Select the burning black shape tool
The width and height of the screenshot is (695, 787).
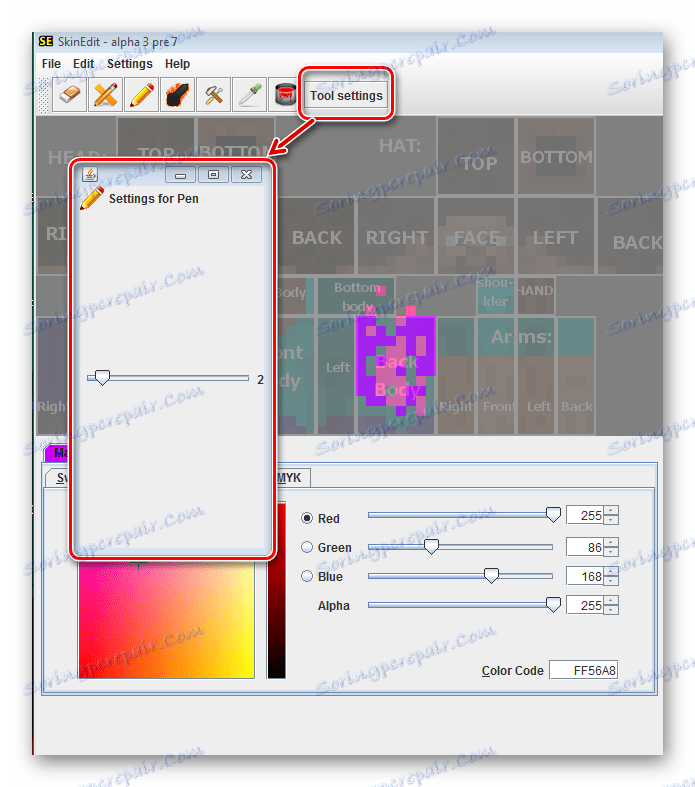(x=178, y=94)
